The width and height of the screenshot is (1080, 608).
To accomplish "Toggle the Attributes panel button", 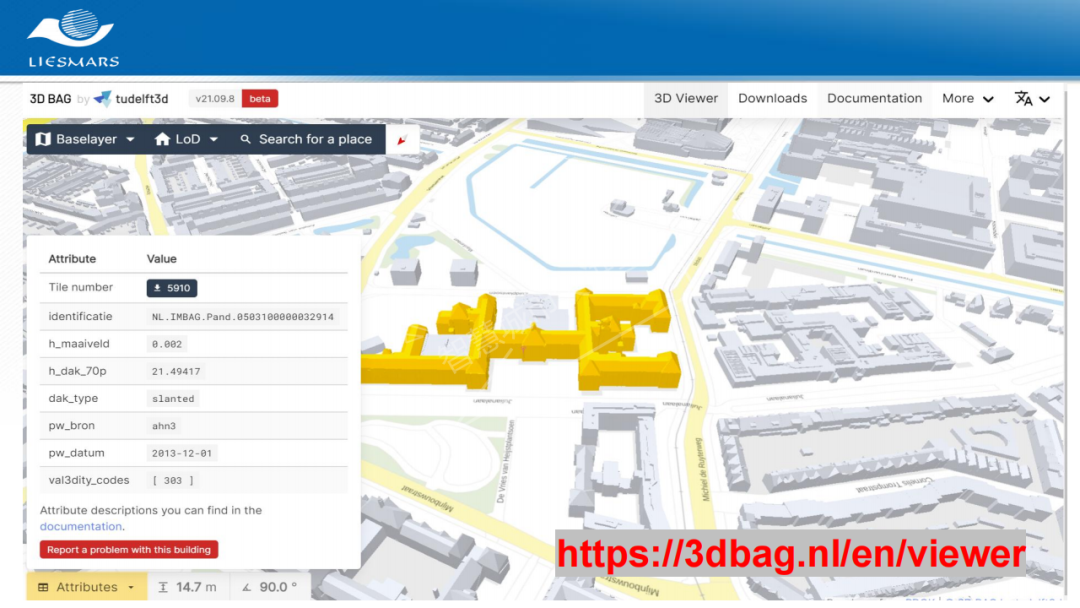I will (87, 587).
